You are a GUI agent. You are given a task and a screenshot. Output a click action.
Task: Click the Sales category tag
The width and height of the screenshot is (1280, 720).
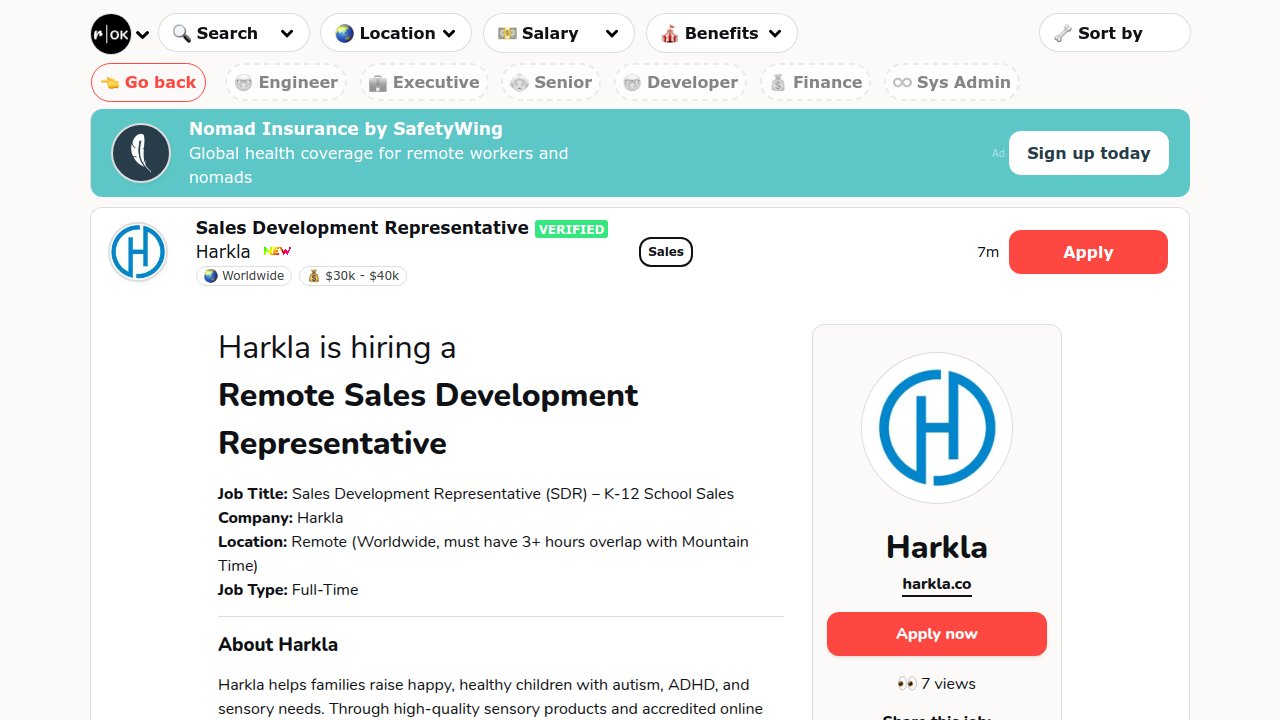pos(666,252)
